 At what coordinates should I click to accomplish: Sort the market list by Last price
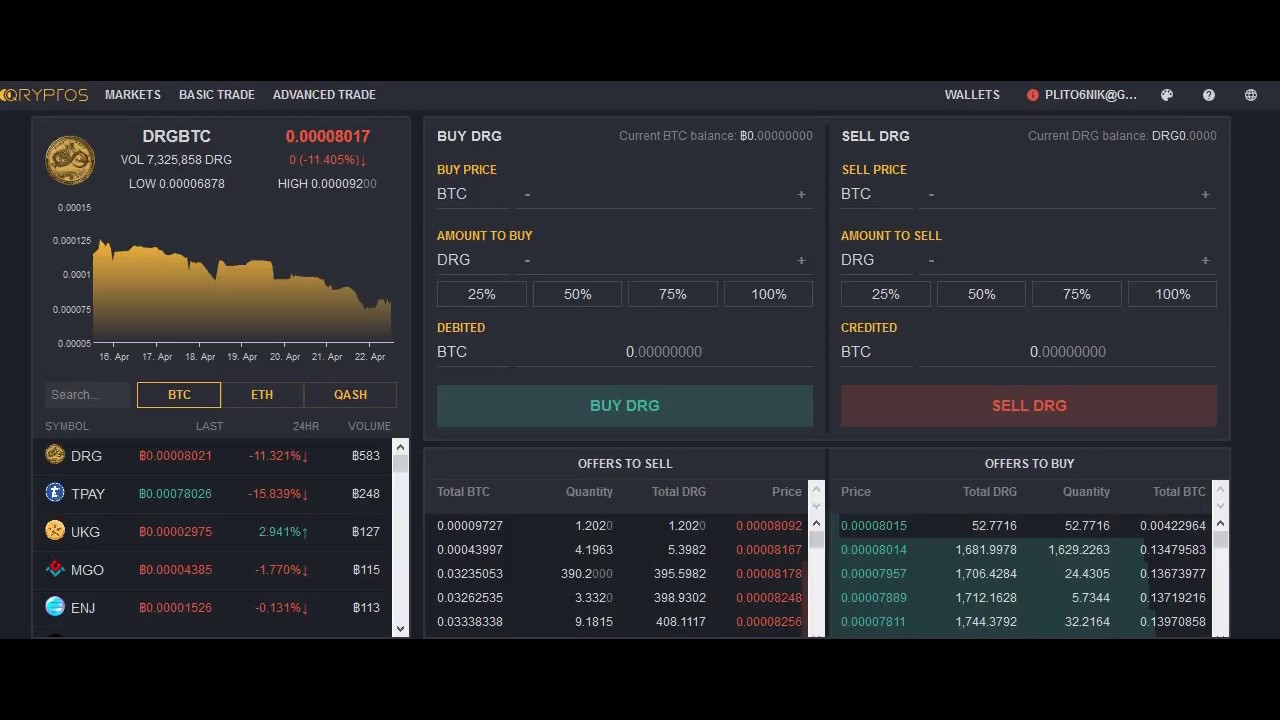point(210,426)
